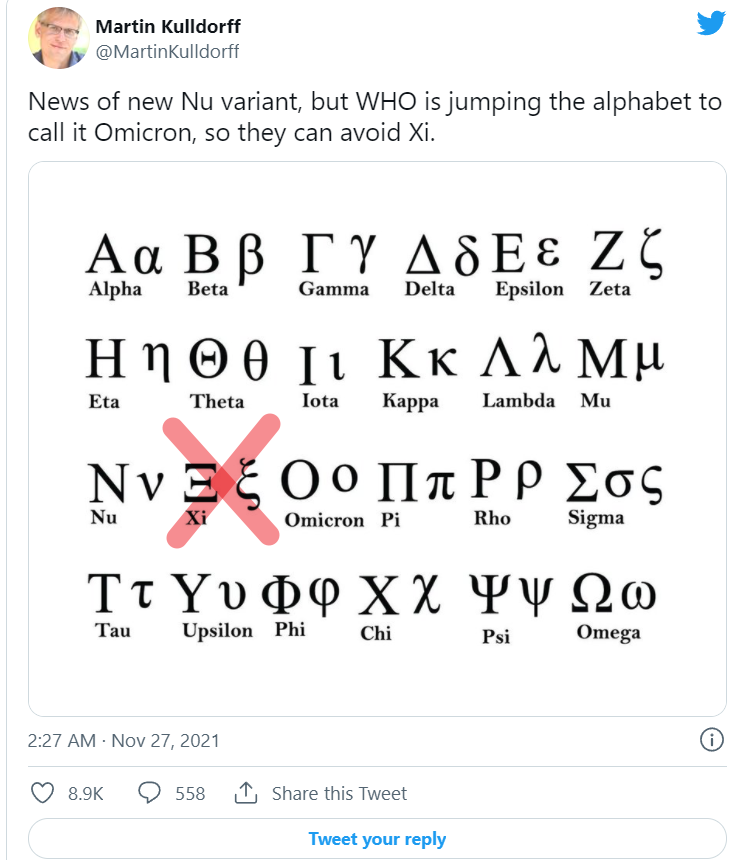
Task: Click the red X over Xi
Action: pyautogui.click(x=222, y=481)
